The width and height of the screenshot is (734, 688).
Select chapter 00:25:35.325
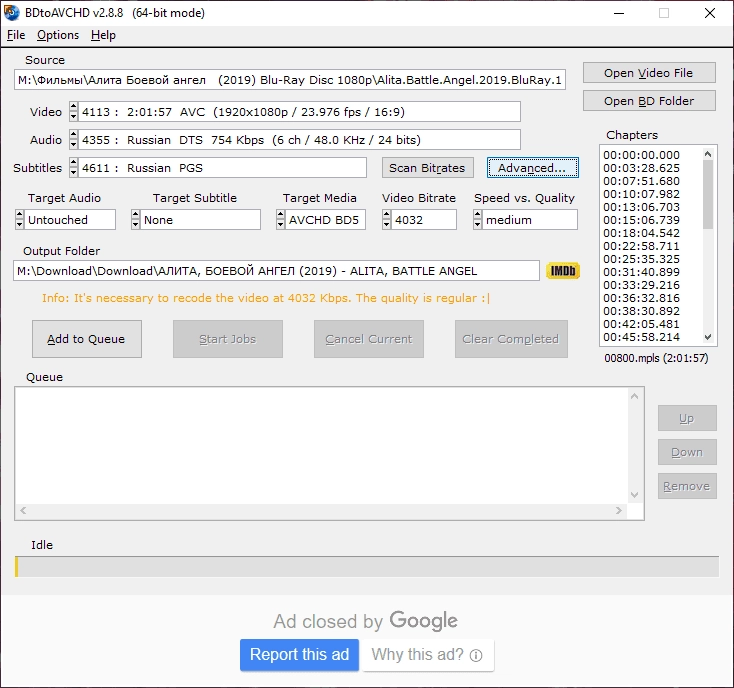coord(641,259)
